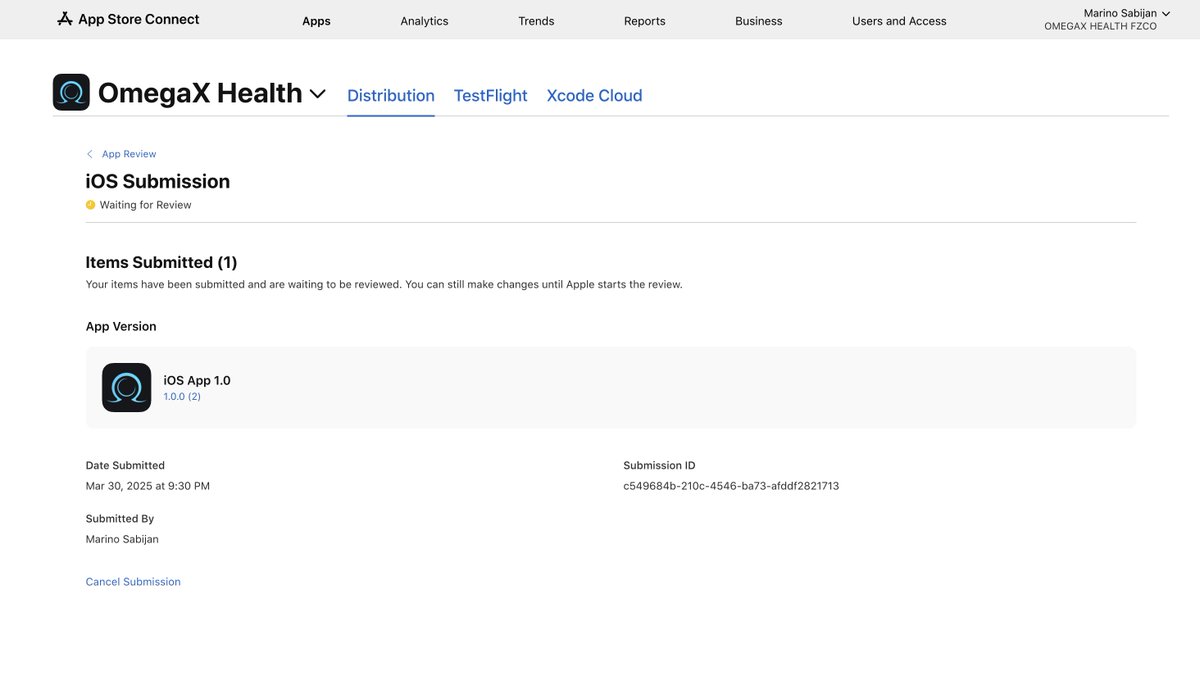Open Users and Access

tap(899, 21)
